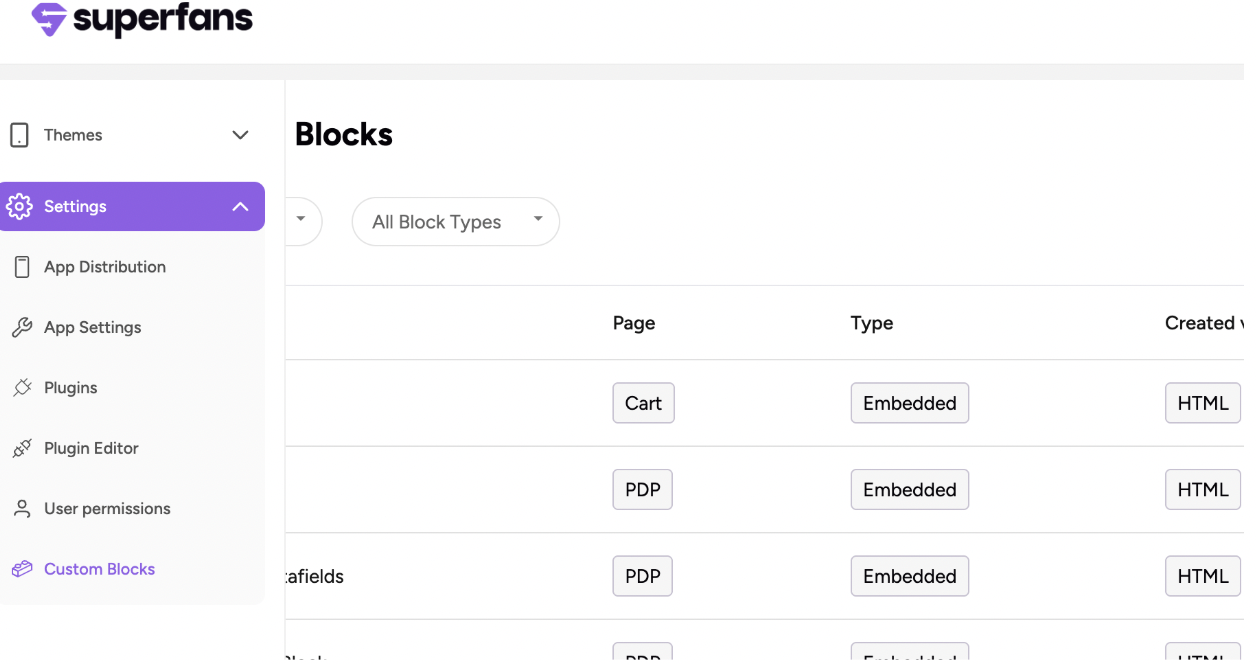This screenshot has width=1256, height=664.
Task: Click the Plugins plug icon
Action: click(22, 388)
